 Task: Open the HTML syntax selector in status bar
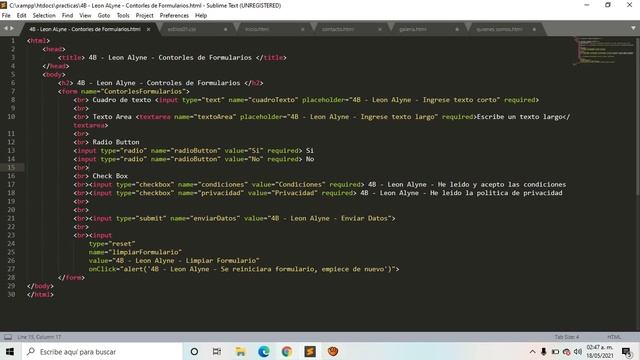pyautogui.click(x=614, y=337)
